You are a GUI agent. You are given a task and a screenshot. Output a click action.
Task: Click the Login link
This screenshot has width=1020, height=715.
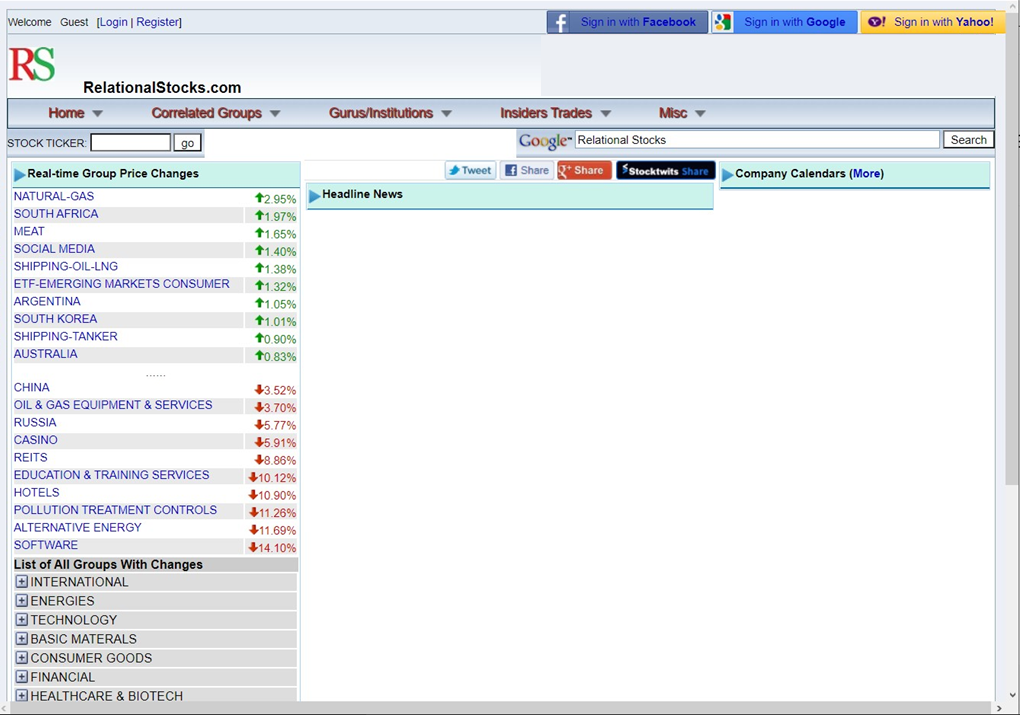(x=113, y=22)
